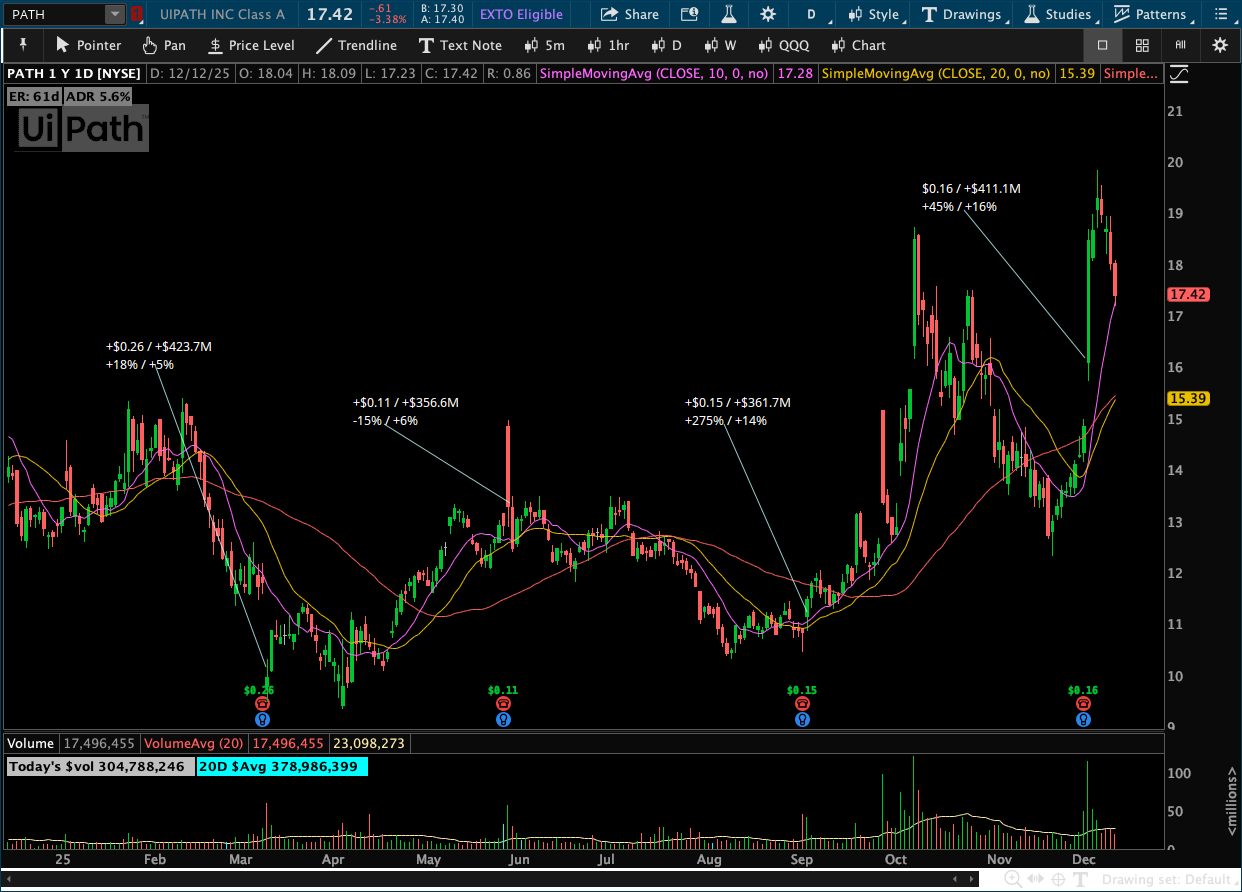Screen dimensions: 1242x892
Task: Switch to the W weekly timeframe
Action: coord(720,45)
